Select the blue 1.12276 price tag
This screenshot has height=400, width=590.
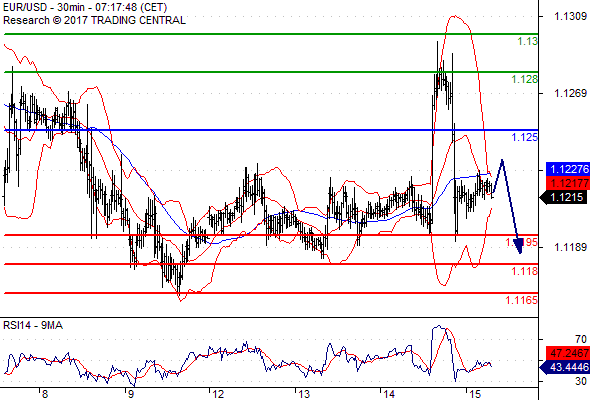[x=568, y=169]
